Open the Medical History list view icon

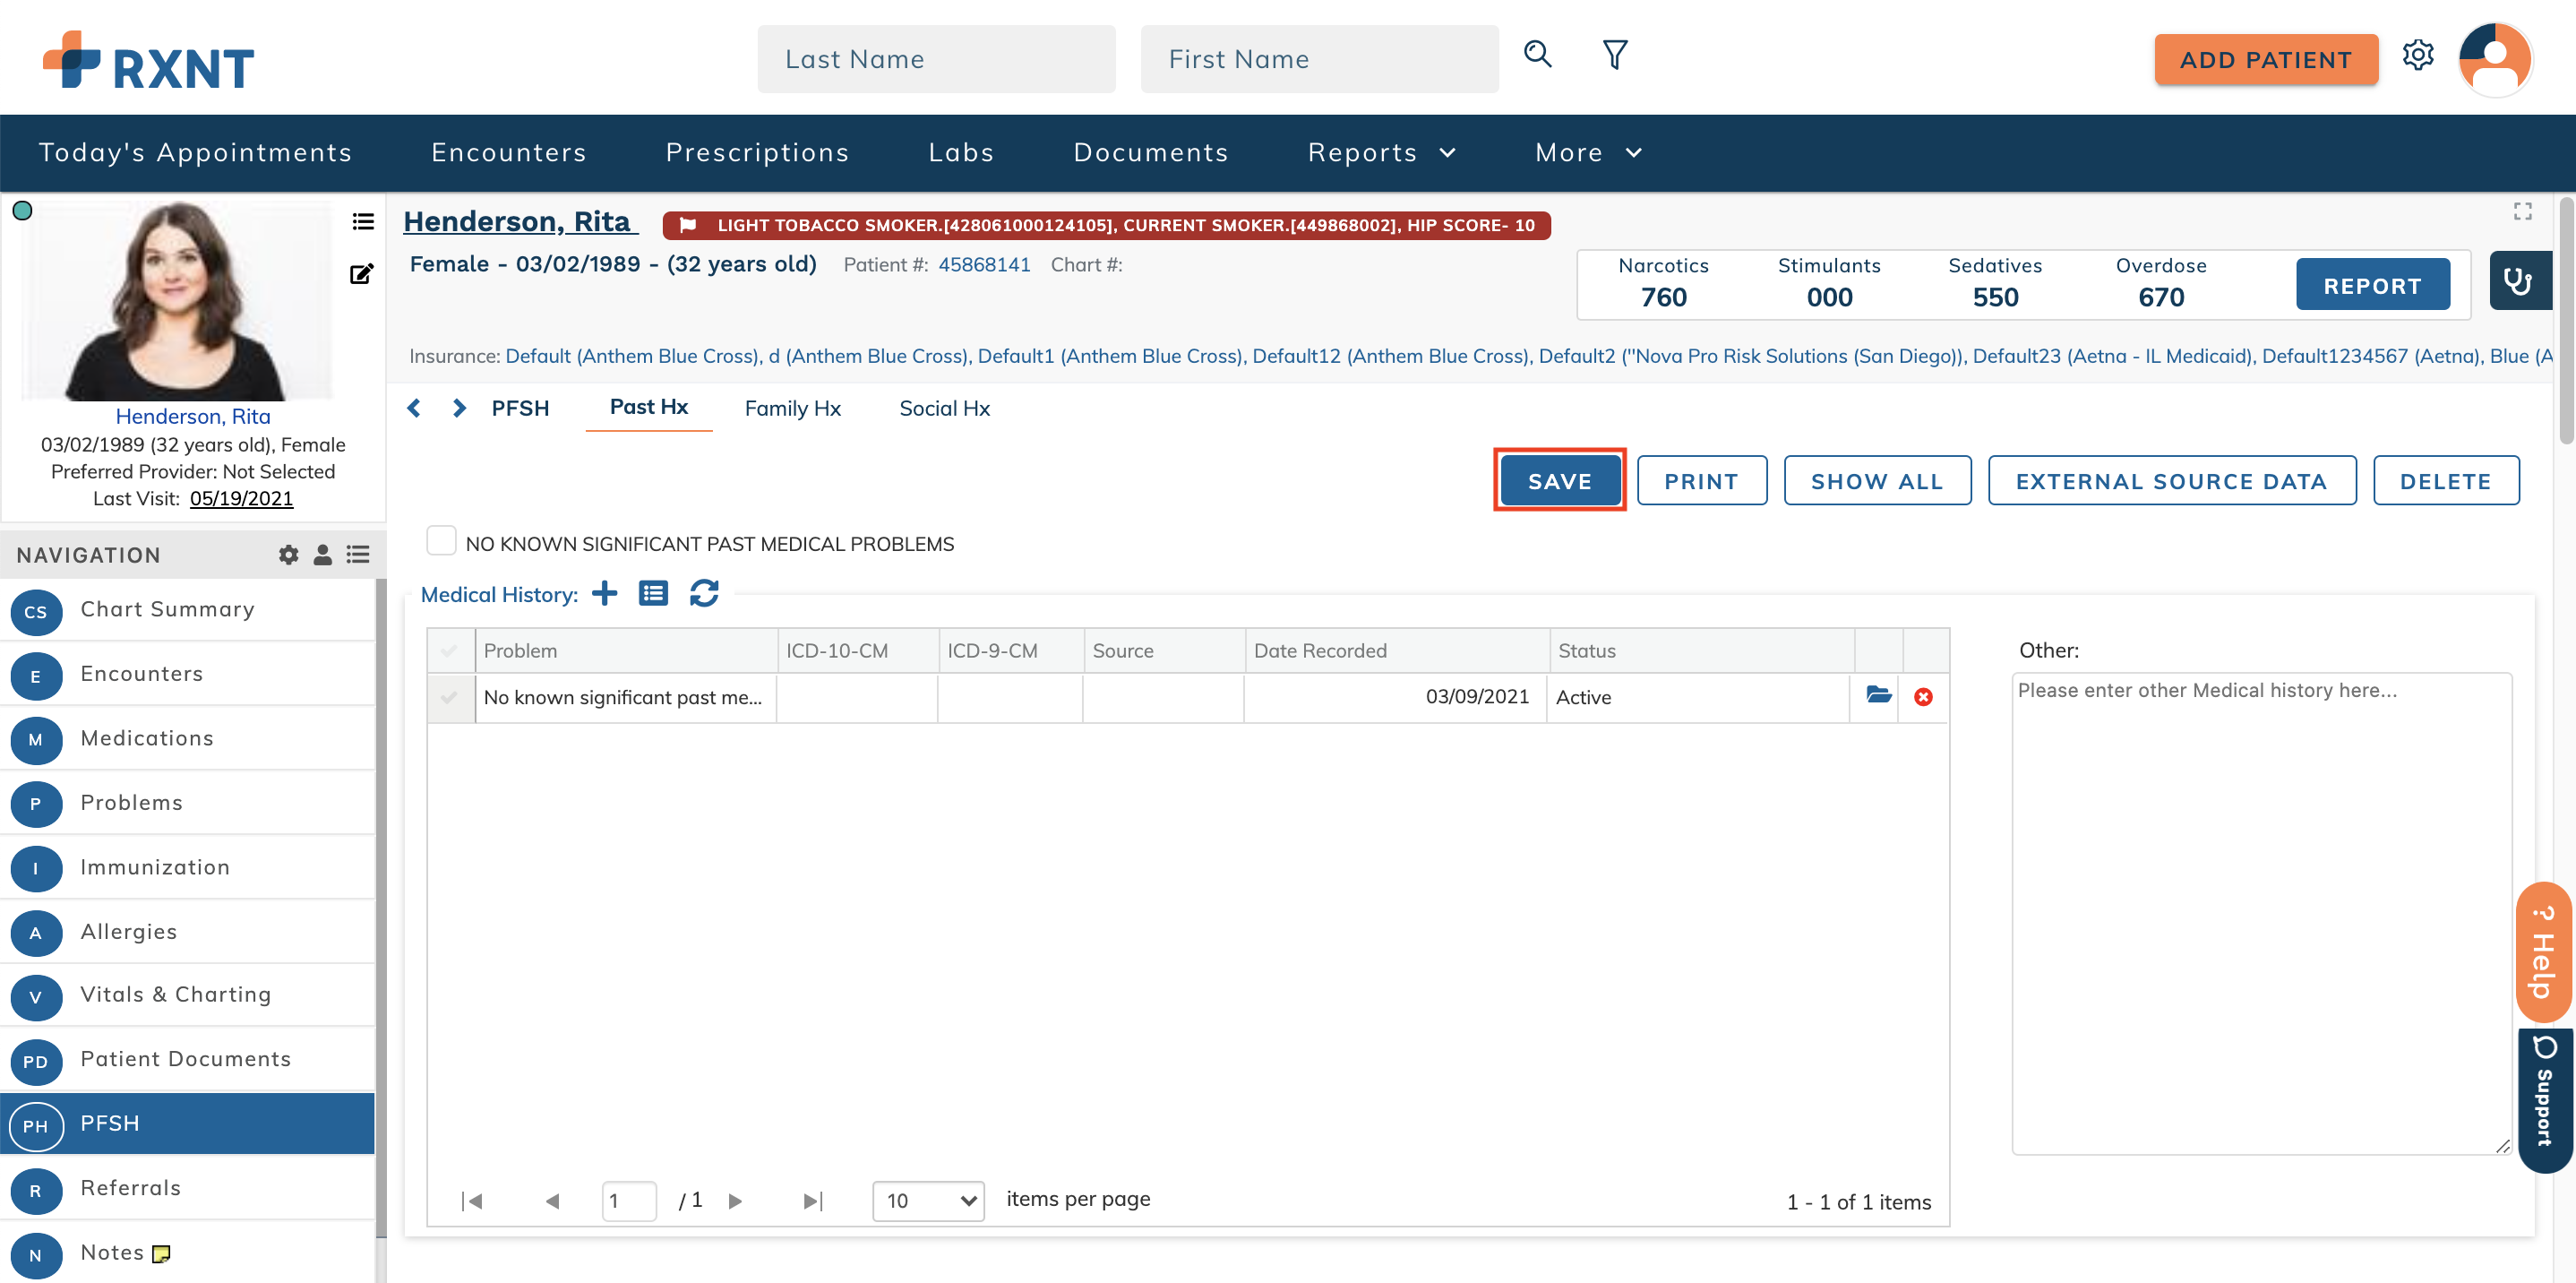click(653, 593)
